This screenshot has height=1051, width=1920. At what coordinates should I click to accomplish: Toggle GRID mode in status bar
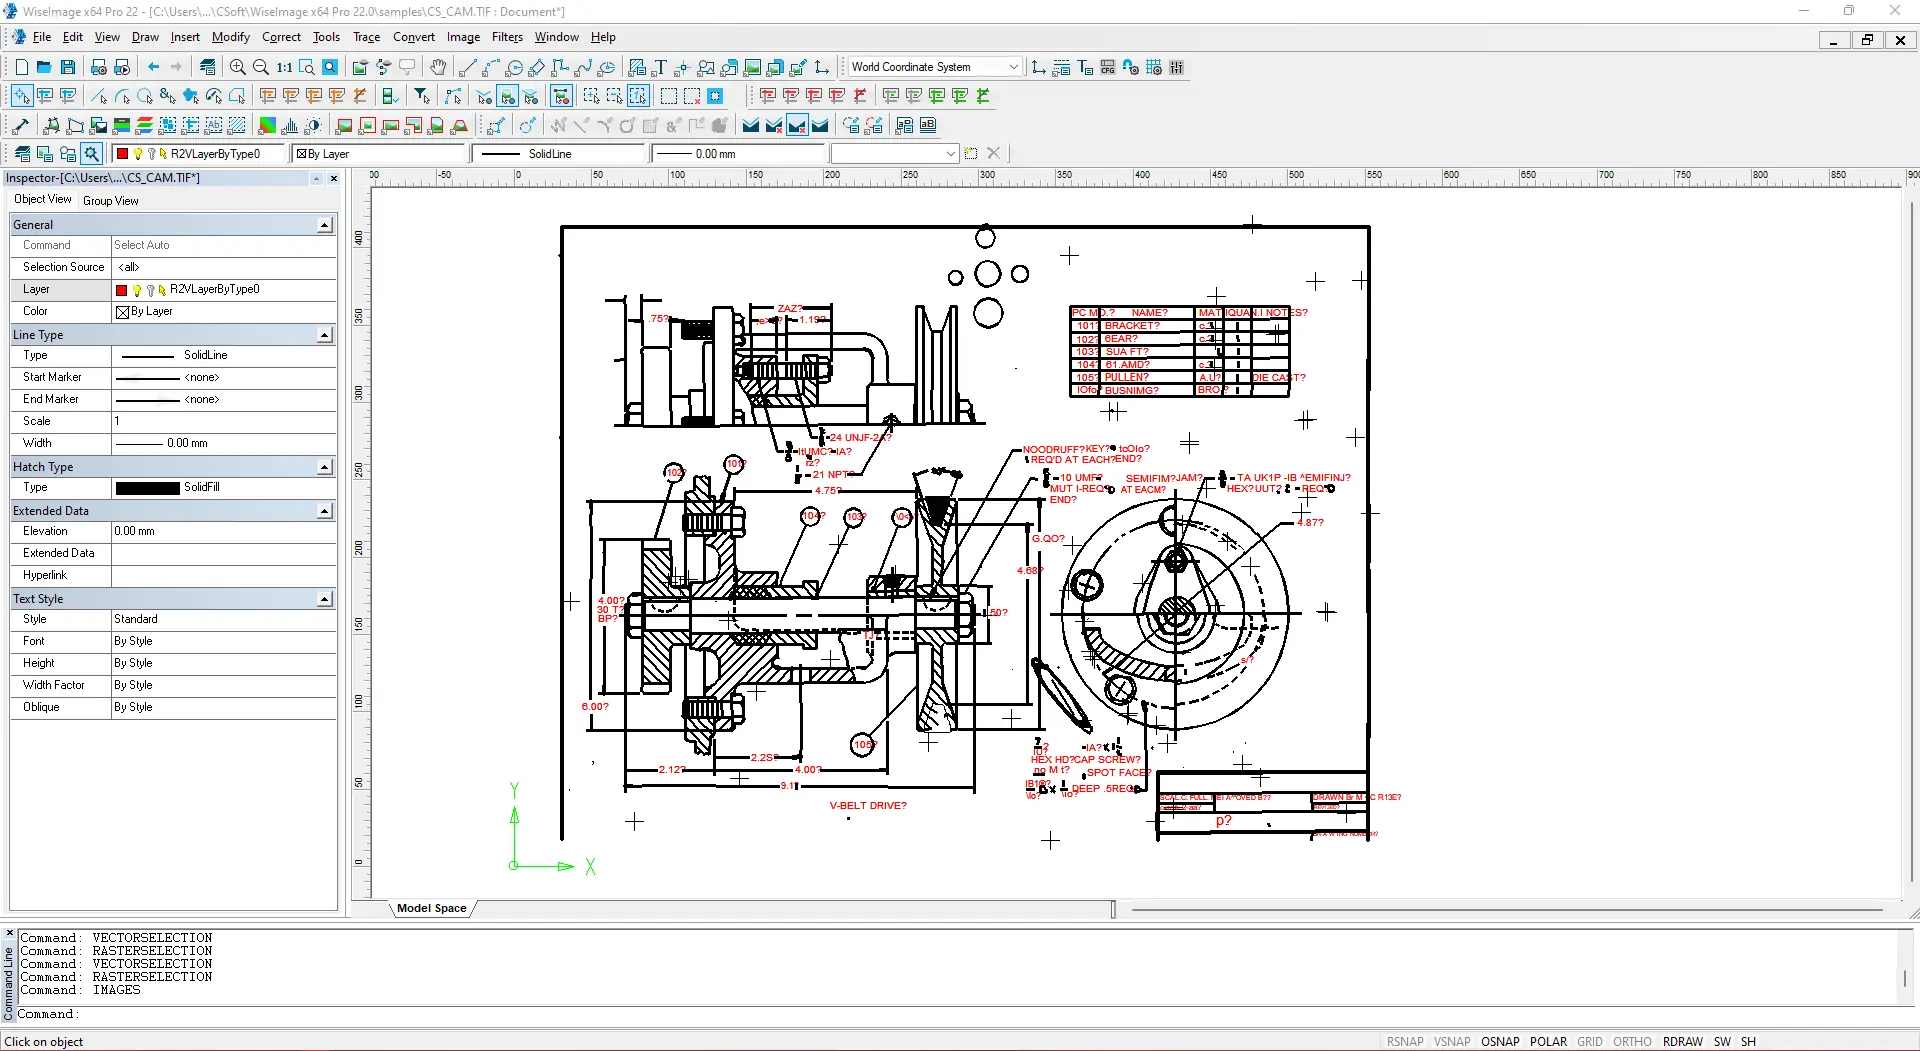(x=1589, y=1041)
